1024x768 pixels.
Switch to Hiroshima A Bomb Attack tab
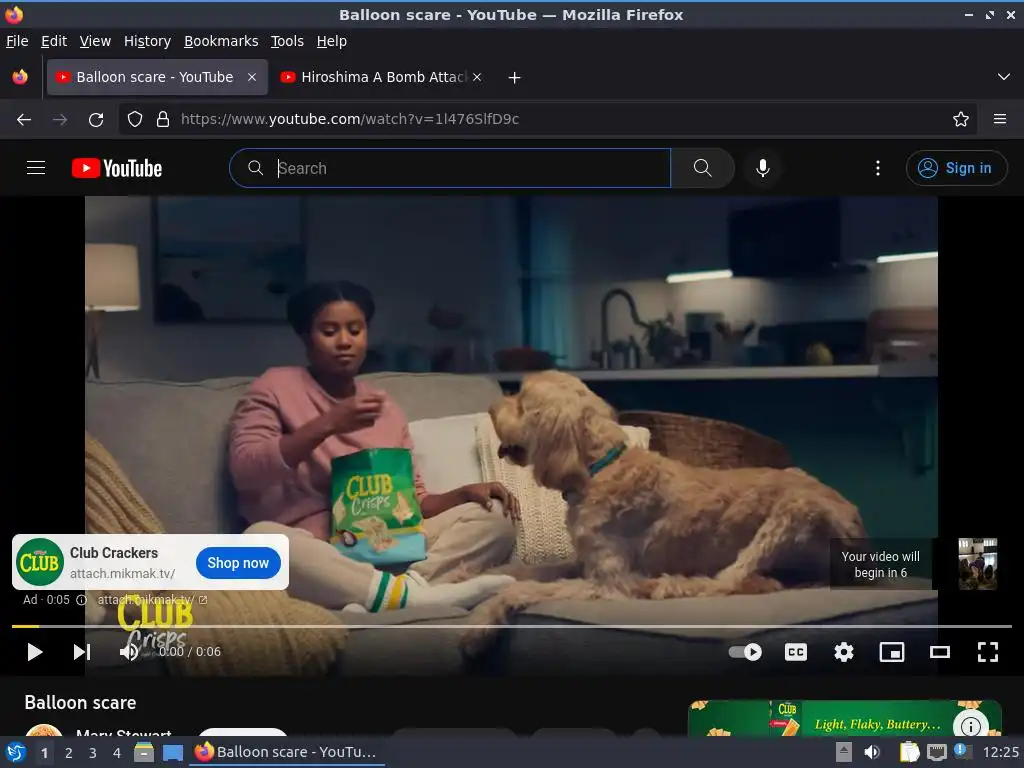point(381,77)
